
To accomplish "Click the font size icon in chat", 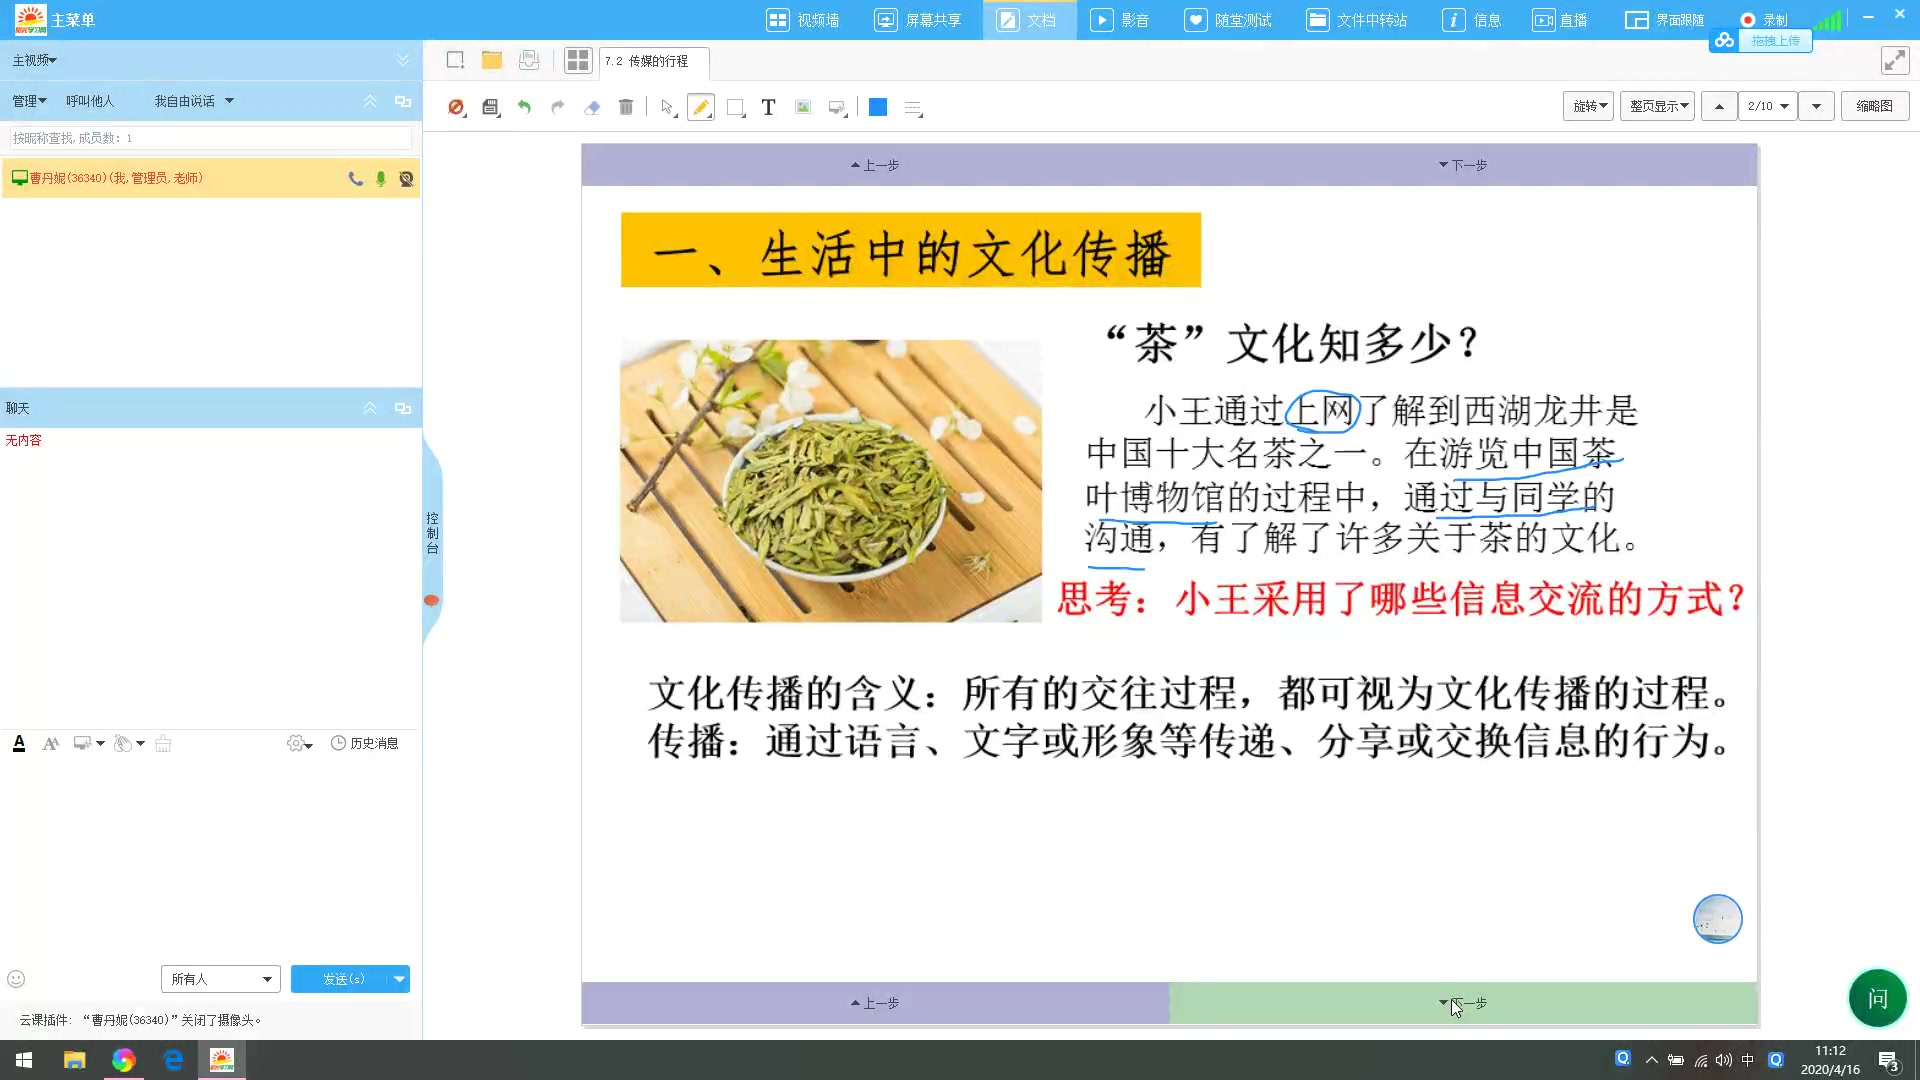I will tap(51, 743).
